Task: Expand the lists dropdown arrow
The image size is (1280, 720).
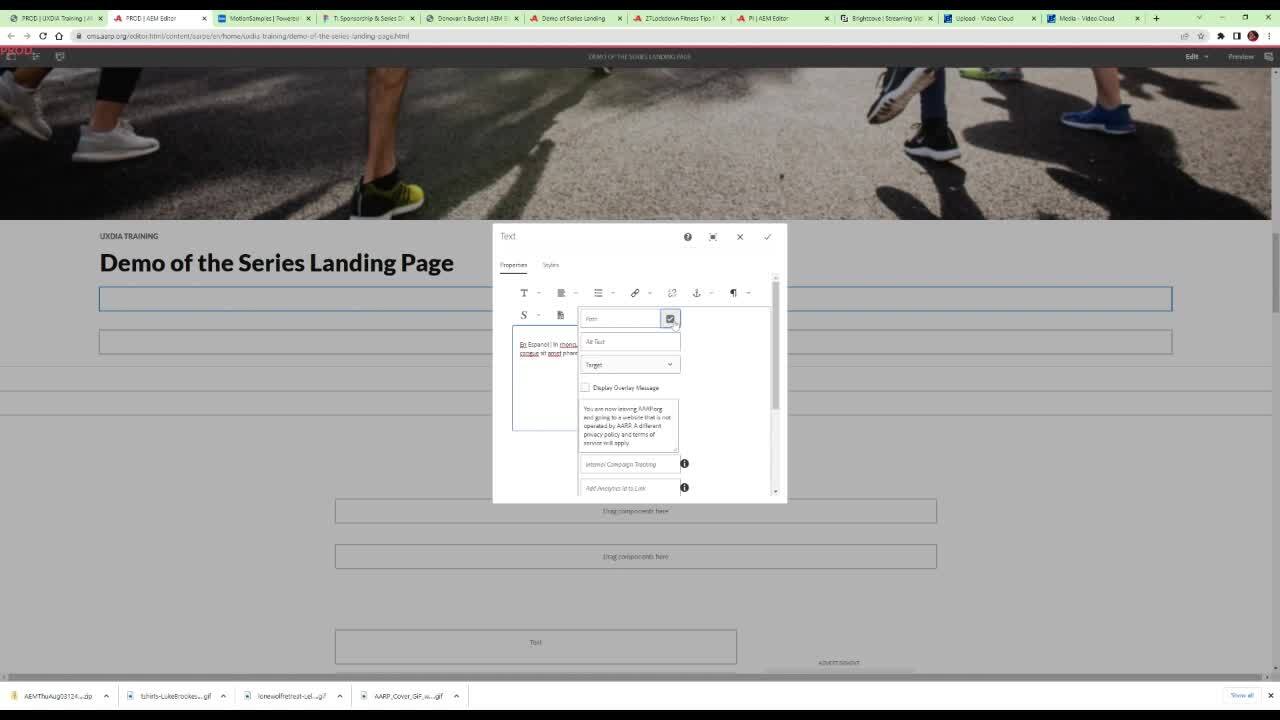Action: [x=612, y=293]
